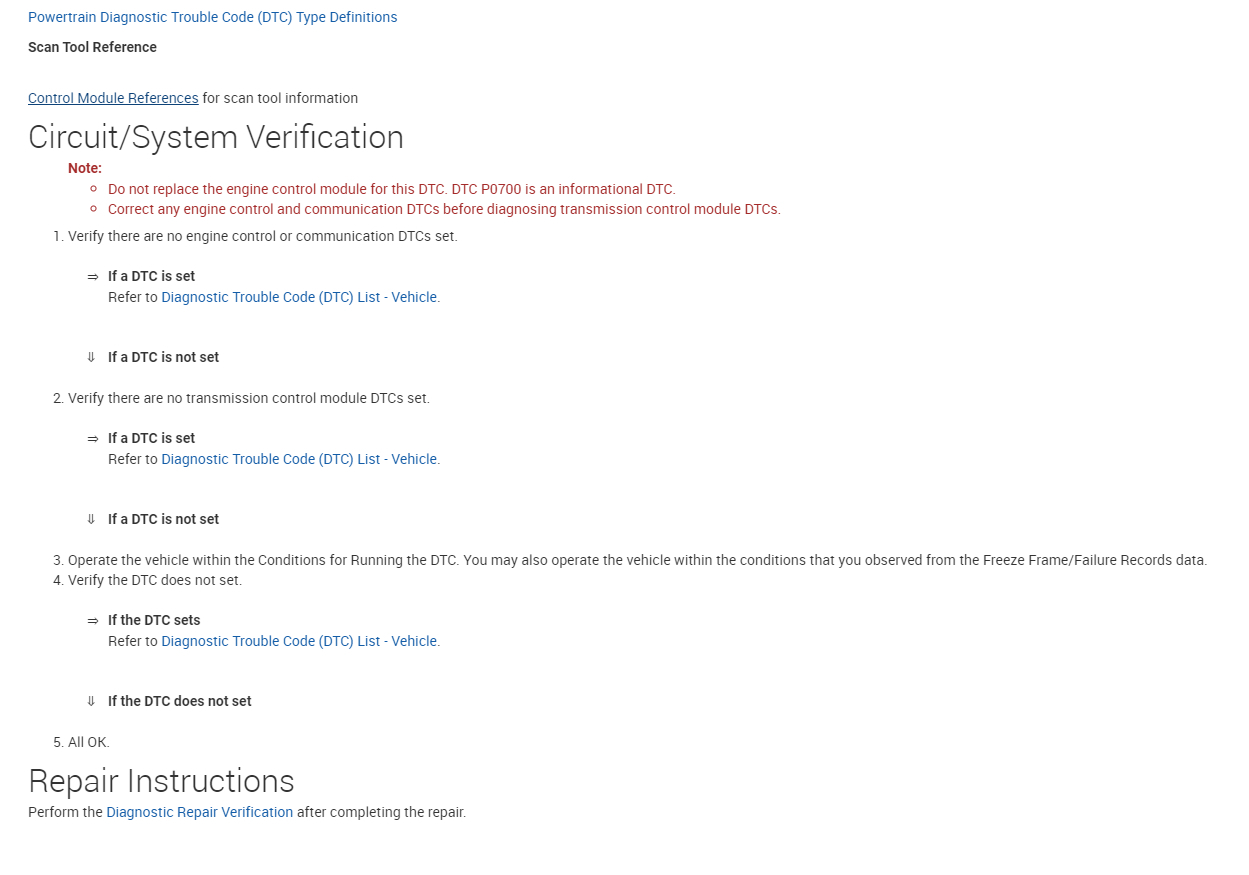Click down arrow beside 'If a DTC is not set' in step 2
Screen dimensions: 1249x875
point(92,519)
